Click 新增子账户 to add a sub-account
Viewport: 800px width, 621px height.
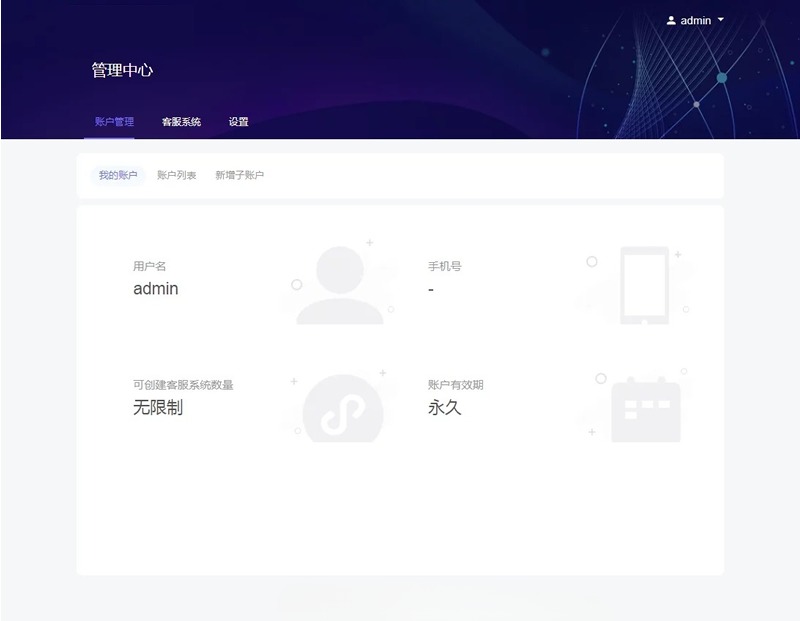(238, 175)
